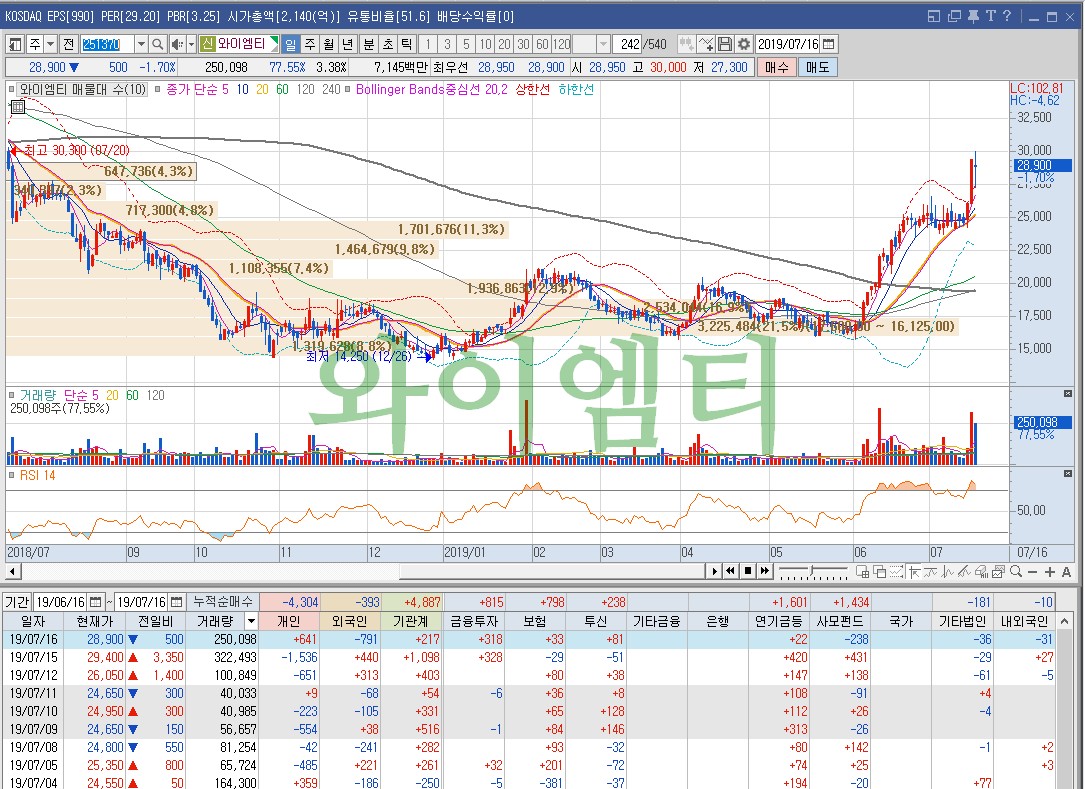The width and height of the screenshot is (1085, 789).
Task: Click the chart image capture icon
Action: (998, 572)
